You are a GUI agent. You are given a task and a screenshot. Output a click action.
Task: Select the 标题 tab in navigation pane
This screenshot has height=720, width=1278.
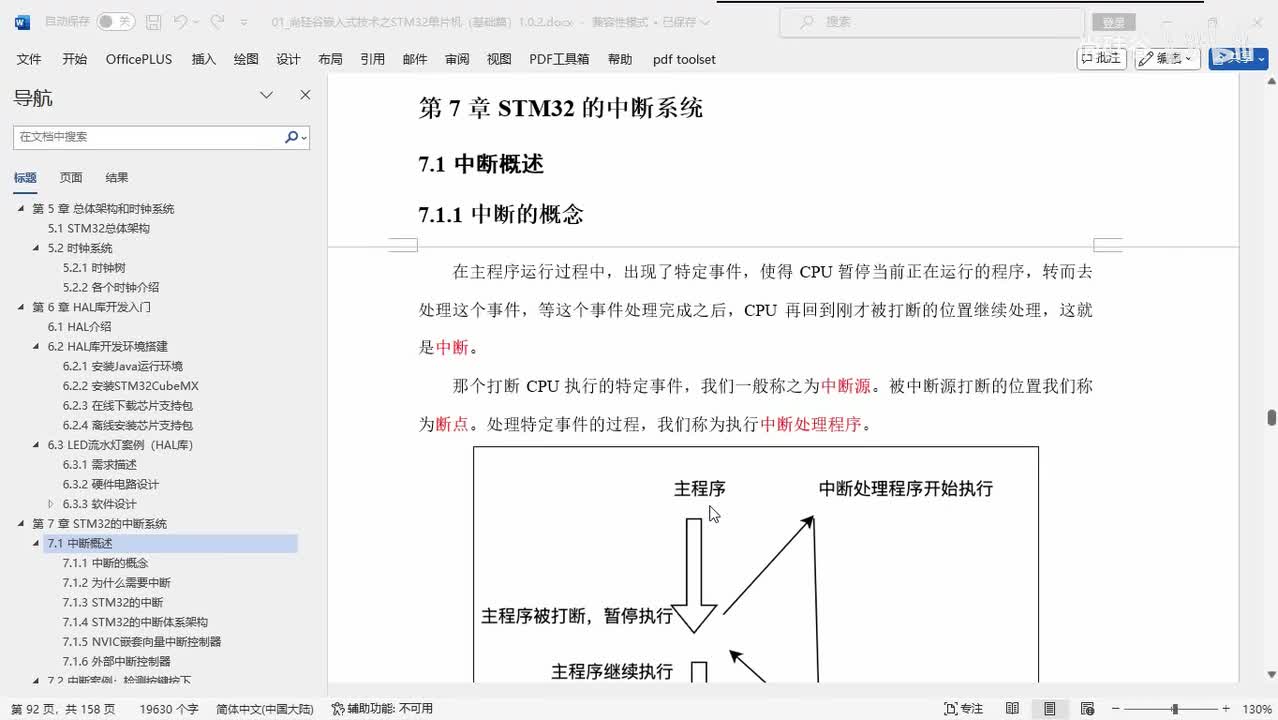[x=25, y=178]
